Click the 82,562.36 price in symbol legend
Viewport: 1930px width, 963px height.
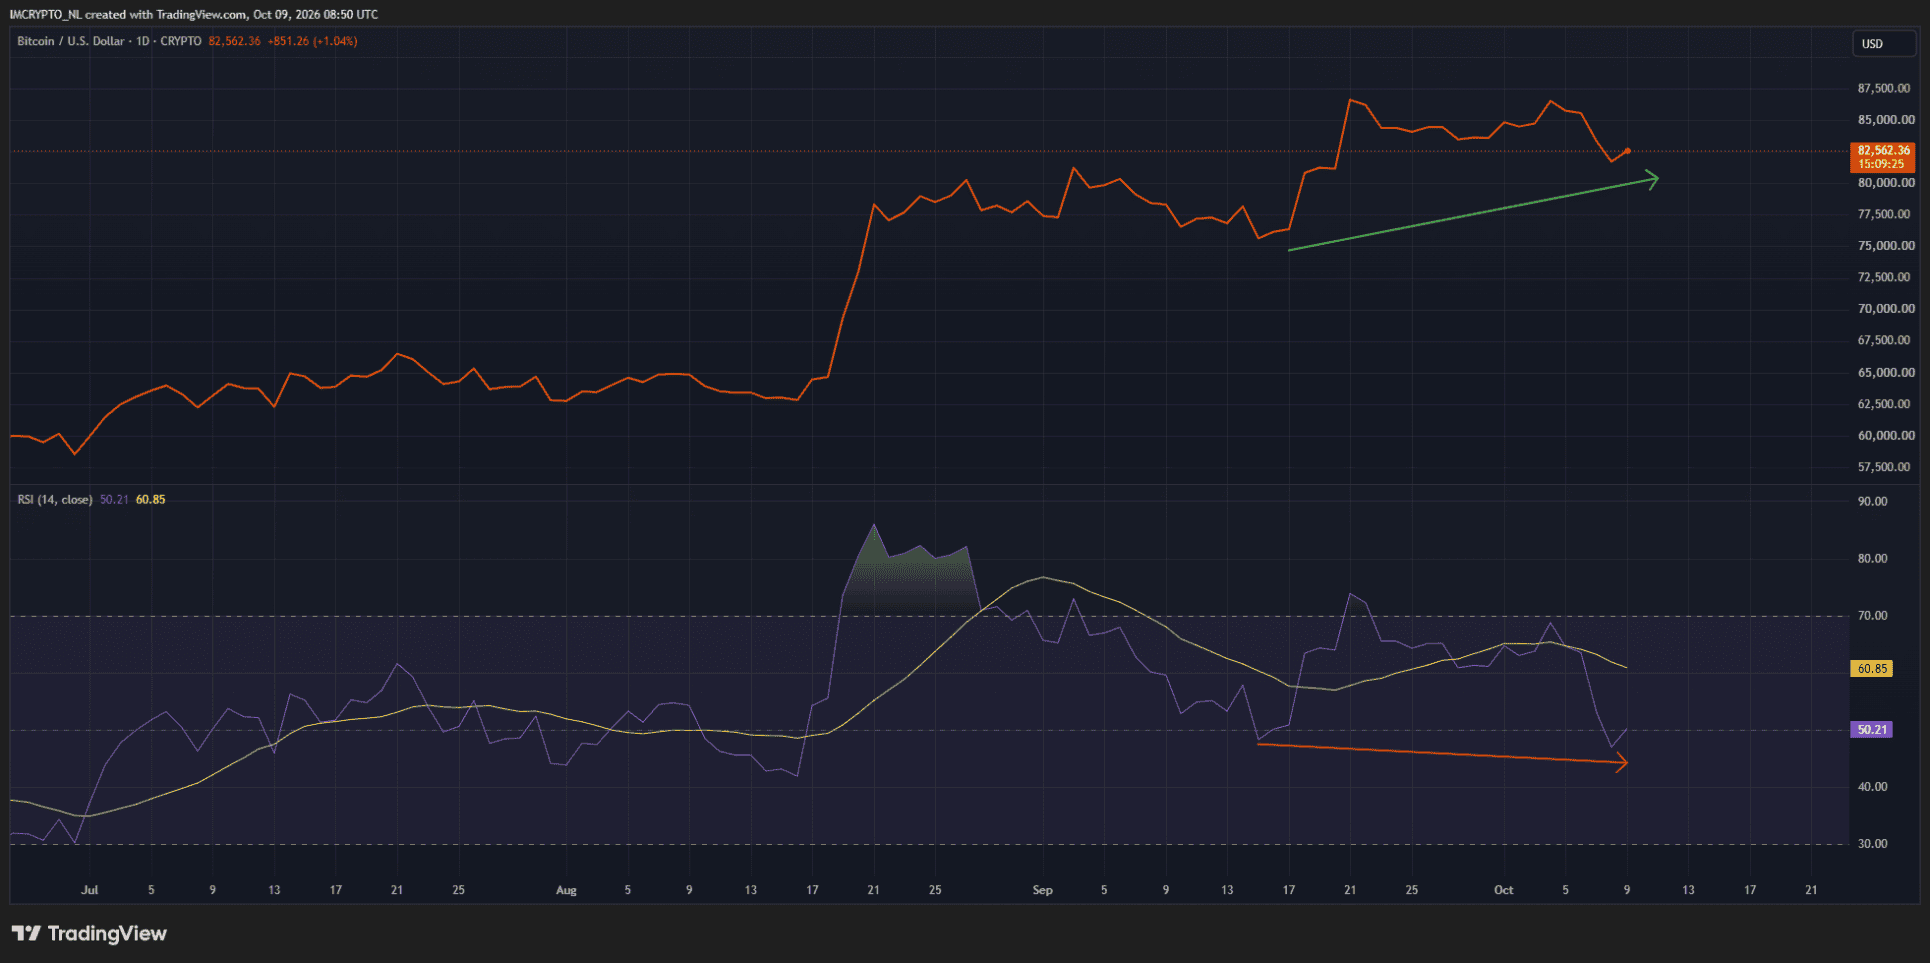click(235, 41)
